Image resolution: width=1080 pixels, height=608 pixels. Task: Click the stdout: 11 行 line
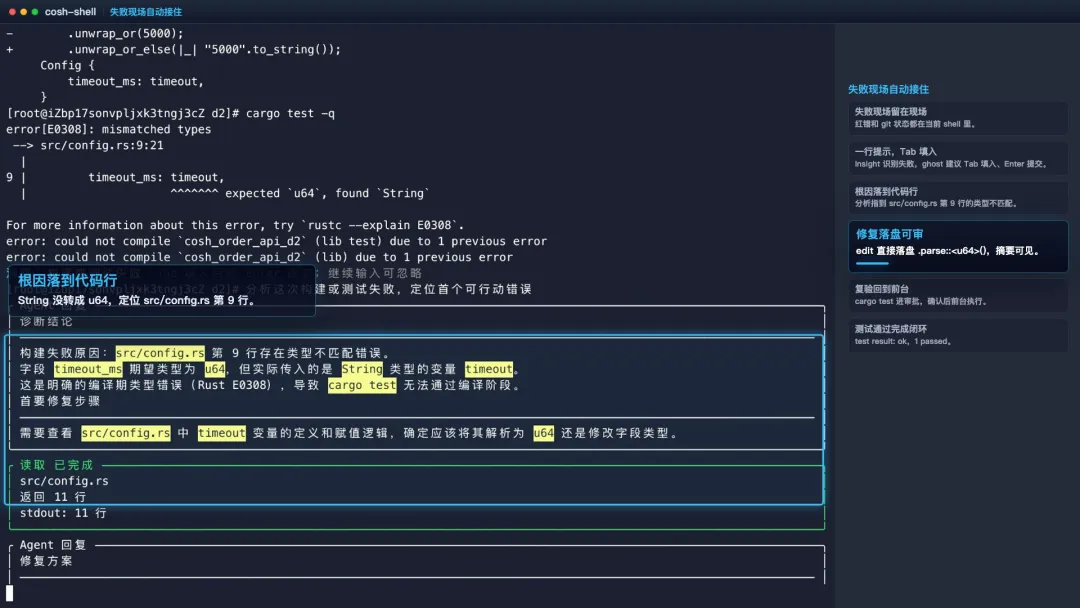pyautogui.click(x=63, y=513)
